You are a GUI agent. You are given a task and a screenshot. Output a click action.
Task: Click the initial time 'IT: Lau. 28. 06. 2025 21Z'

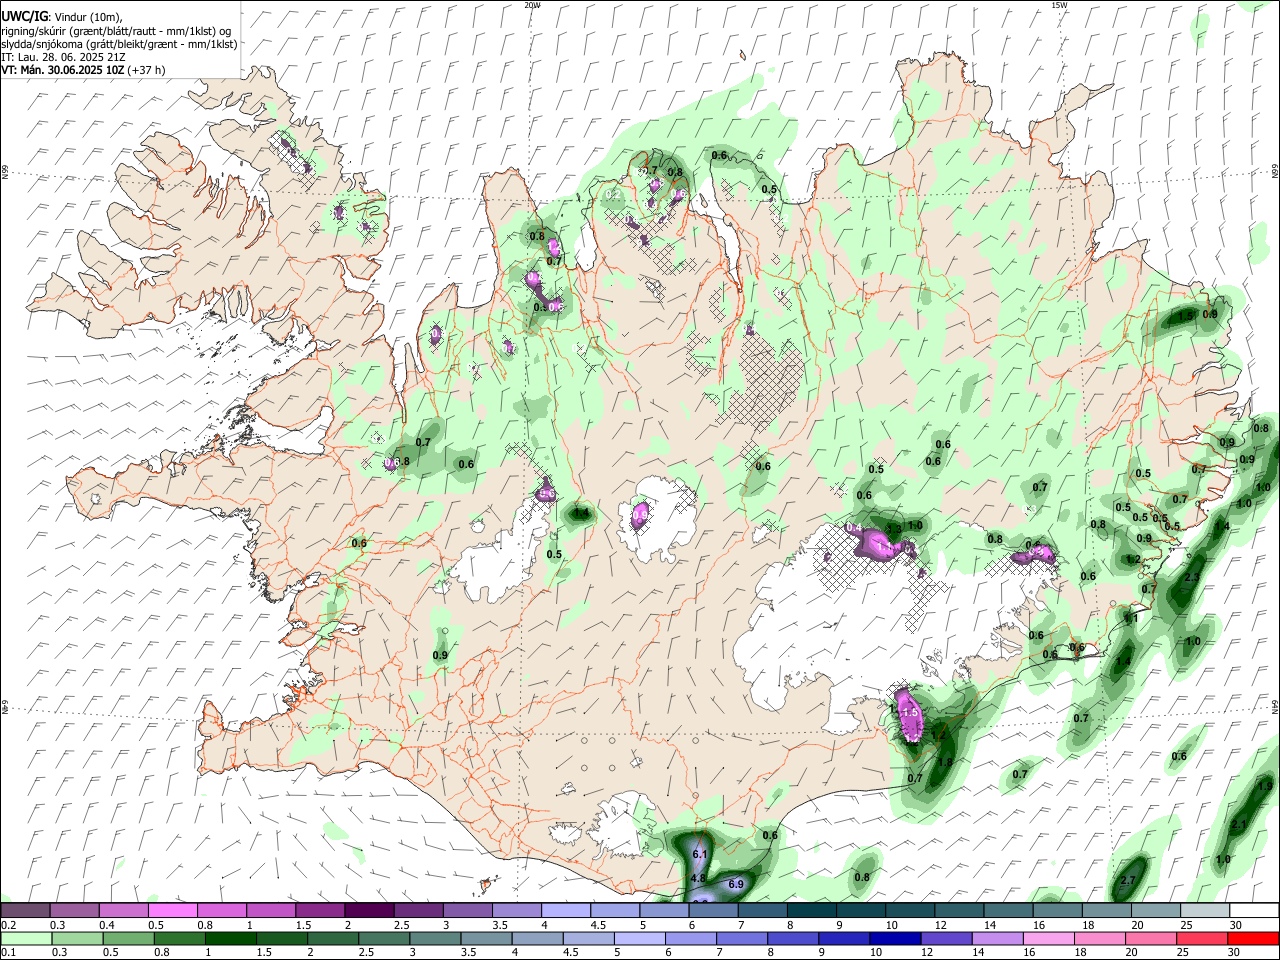(63, 57)
